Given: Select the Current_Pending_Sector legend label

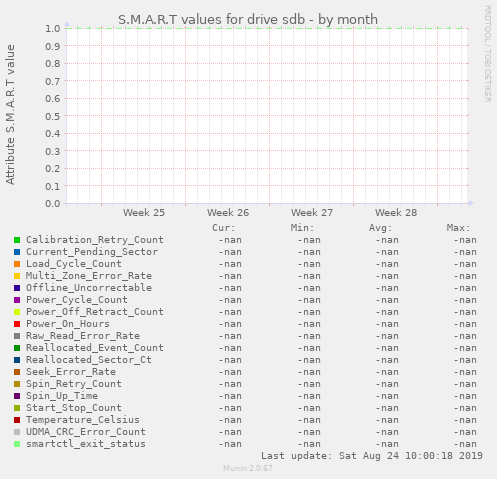Looking at the screenshot, I should pos(92,252).
